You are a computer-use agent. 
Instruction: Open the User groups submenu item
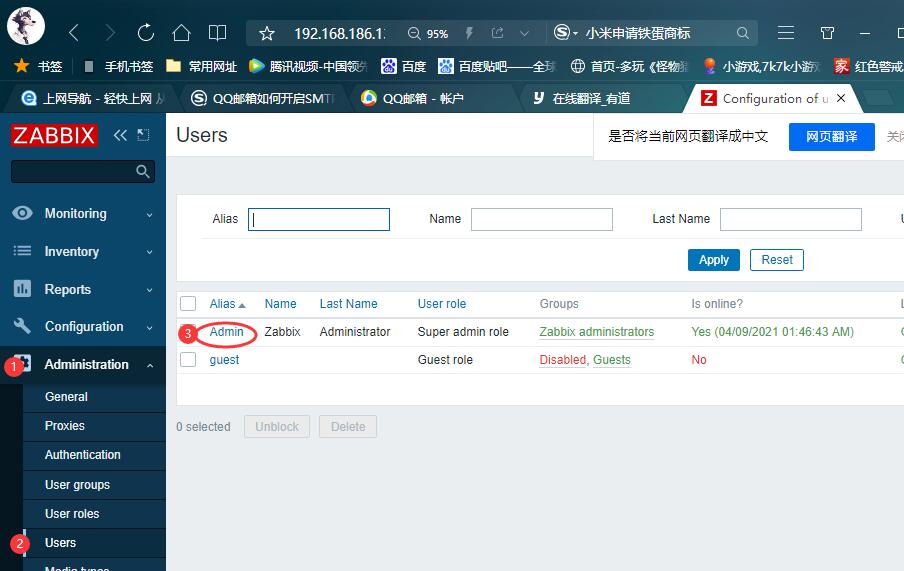click(95, 484)
